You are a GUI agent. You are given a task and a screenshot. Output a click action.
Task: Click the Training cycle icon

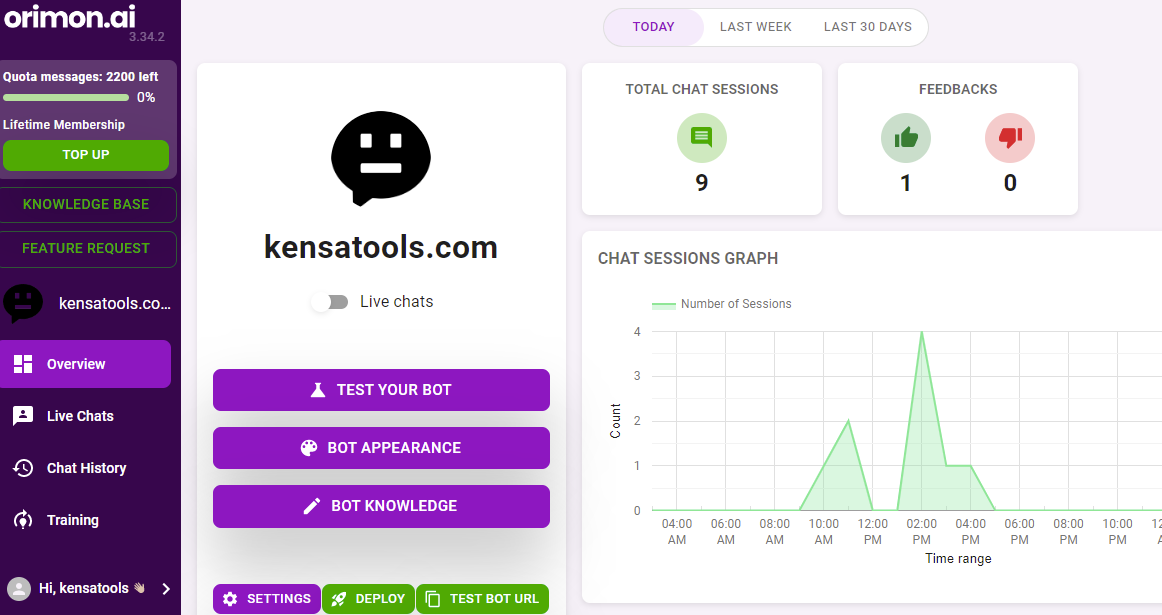pos(23,519)
